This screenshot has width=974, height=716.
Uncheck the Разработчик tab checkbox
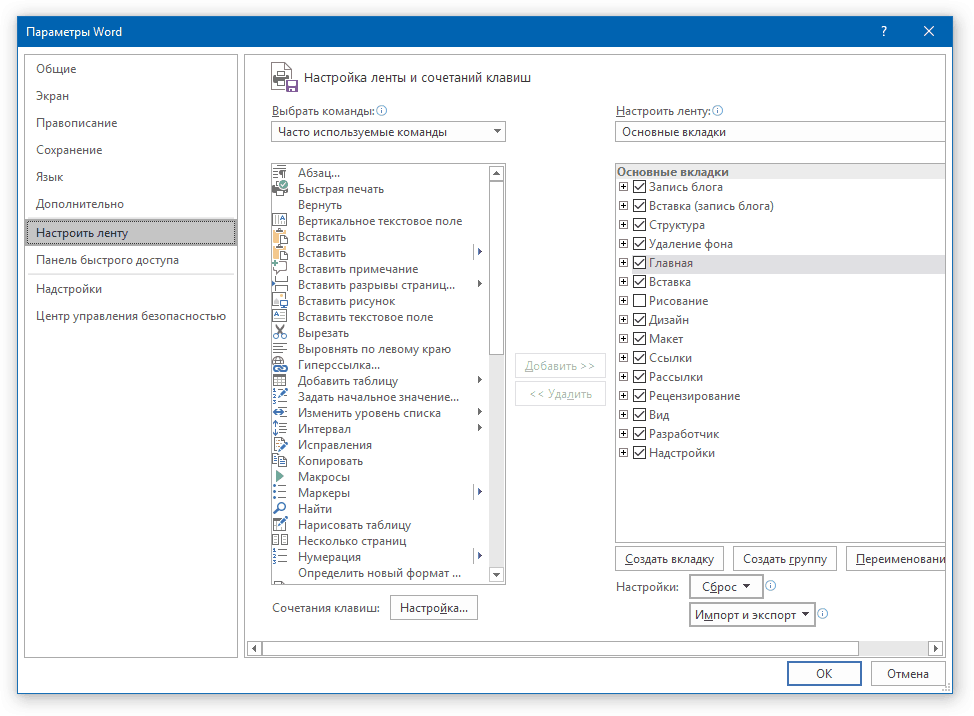(639, 434)
